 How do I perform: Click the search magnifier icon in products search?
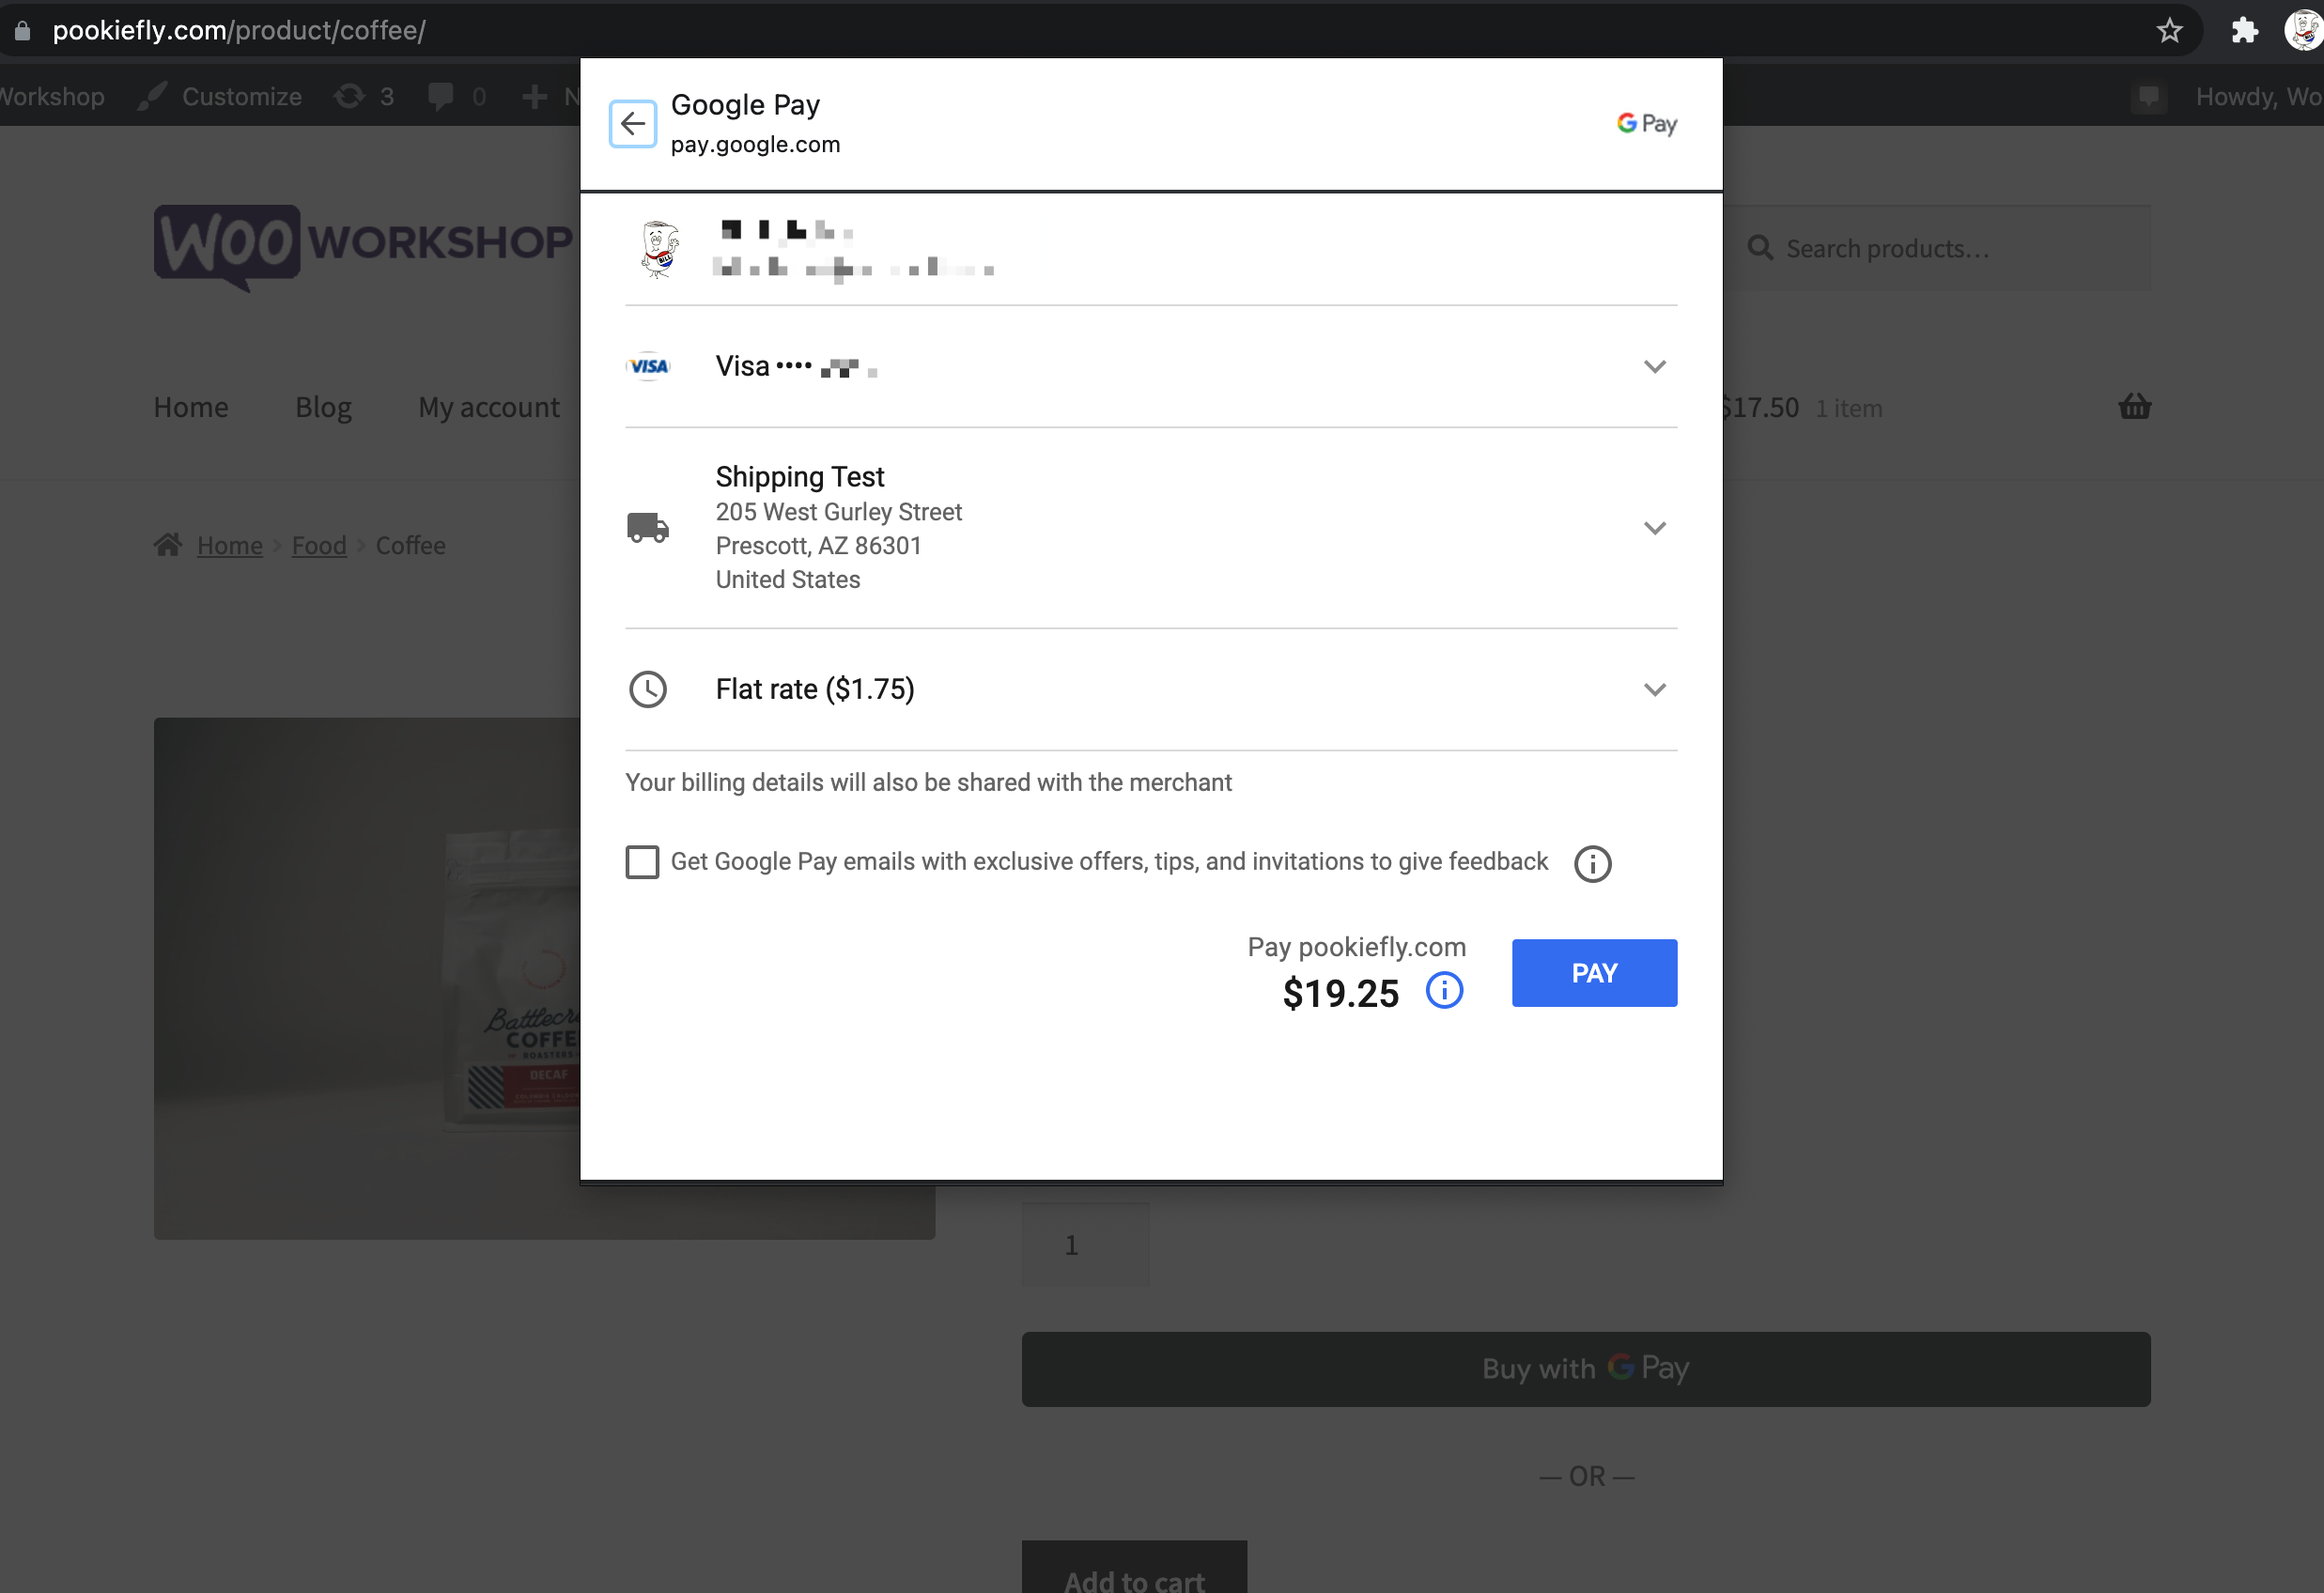tap(1759, 248)
